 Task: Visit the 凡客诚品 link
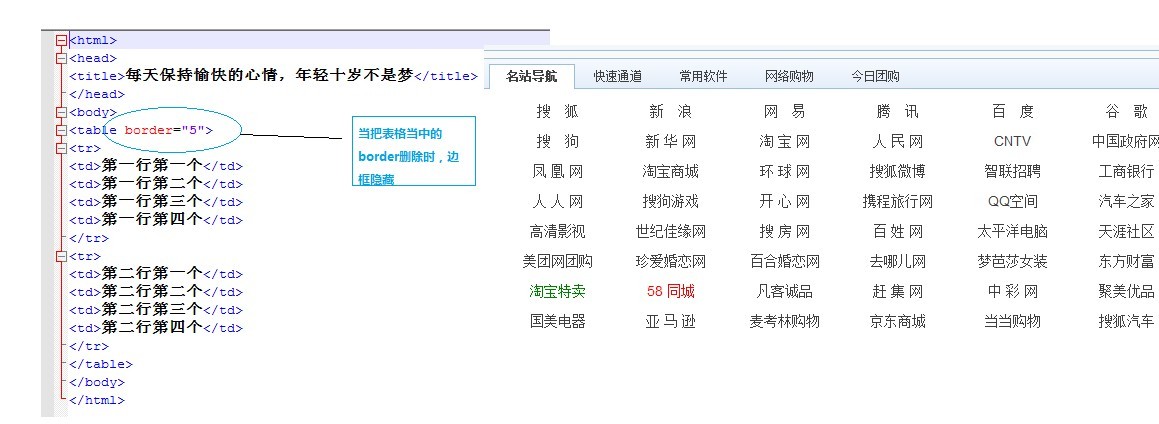(x=784, y=291)
